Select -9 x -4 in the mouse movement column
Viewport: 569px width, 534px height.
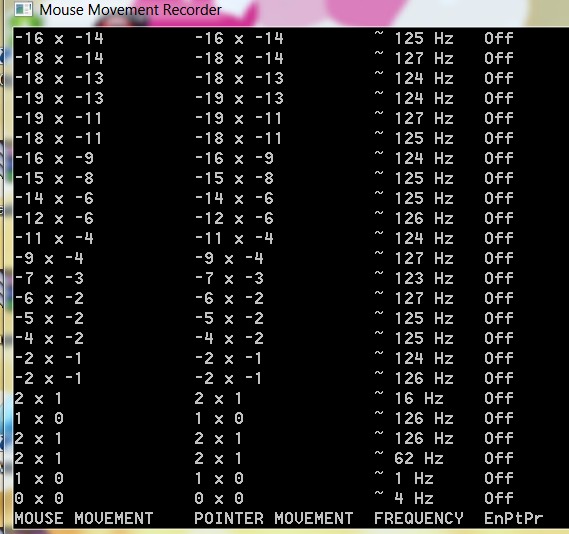pyautogui.click(x=49, y=258)
